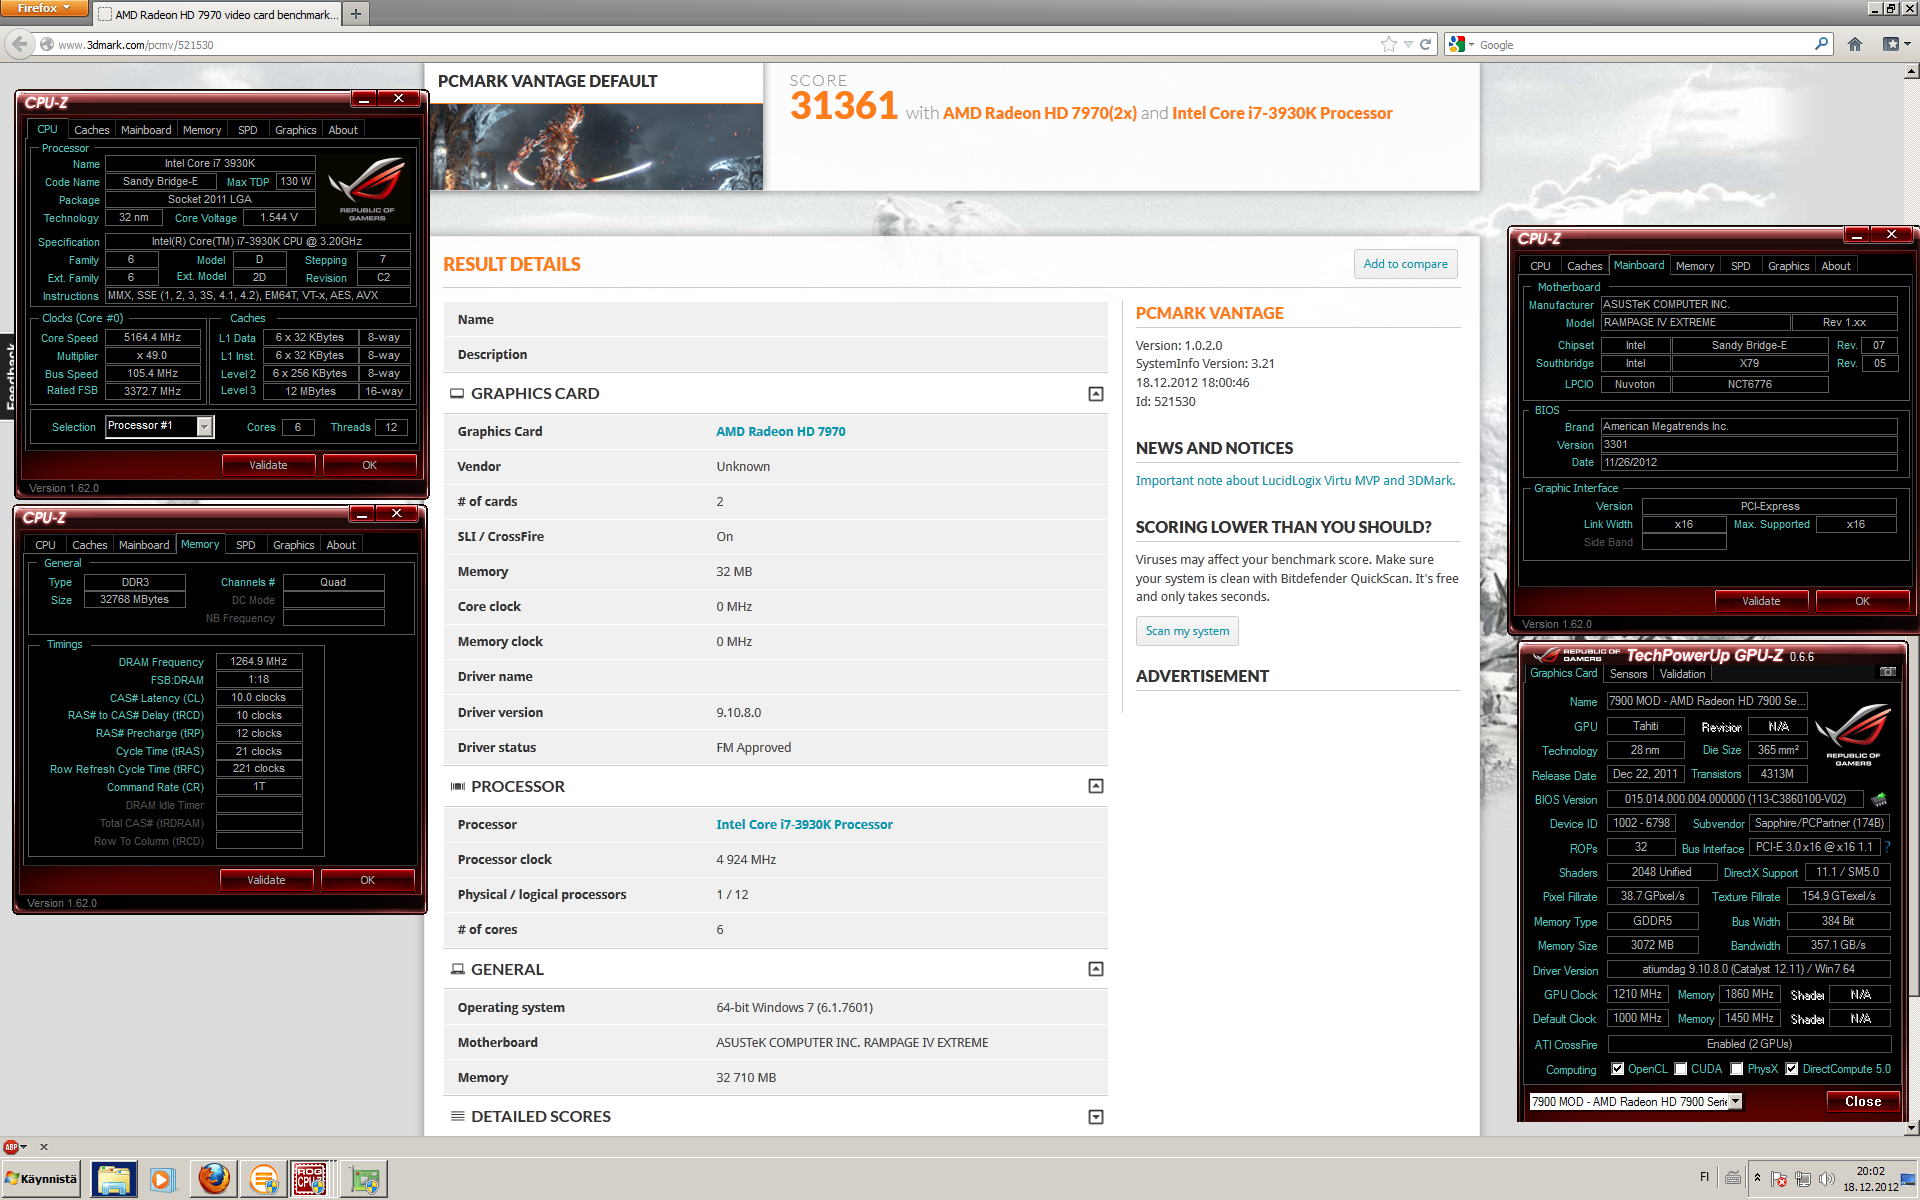The height and width of the screenshot is (1200, 1920).
Task: Open the GPU selection dropdown in GPU-Z
Action: [x=1736, y=1101]
